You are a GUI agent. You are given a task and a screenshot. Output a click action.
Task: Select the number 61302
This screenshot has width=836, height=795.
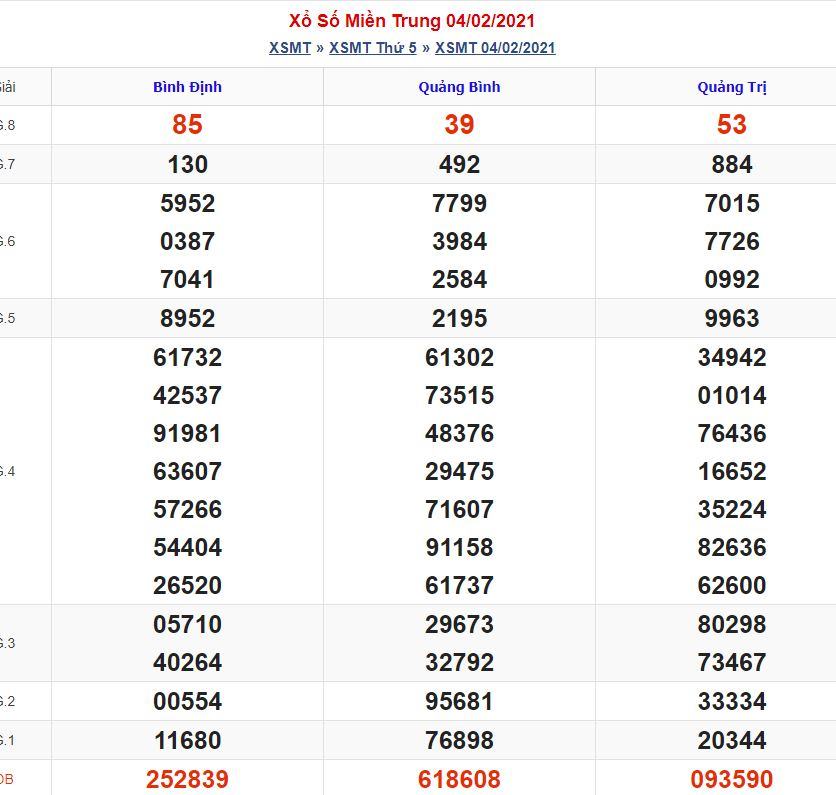pos(459,357)
